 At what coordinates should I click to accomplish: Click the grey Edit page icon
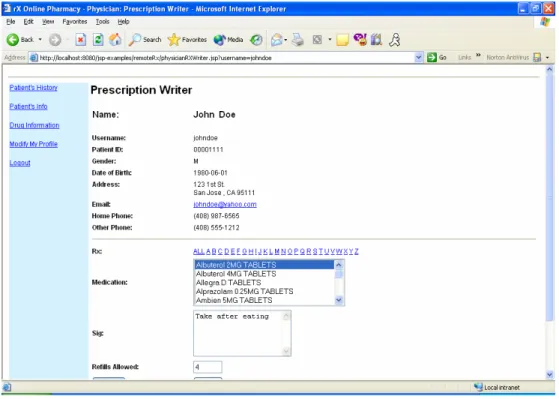click(317, 40)
